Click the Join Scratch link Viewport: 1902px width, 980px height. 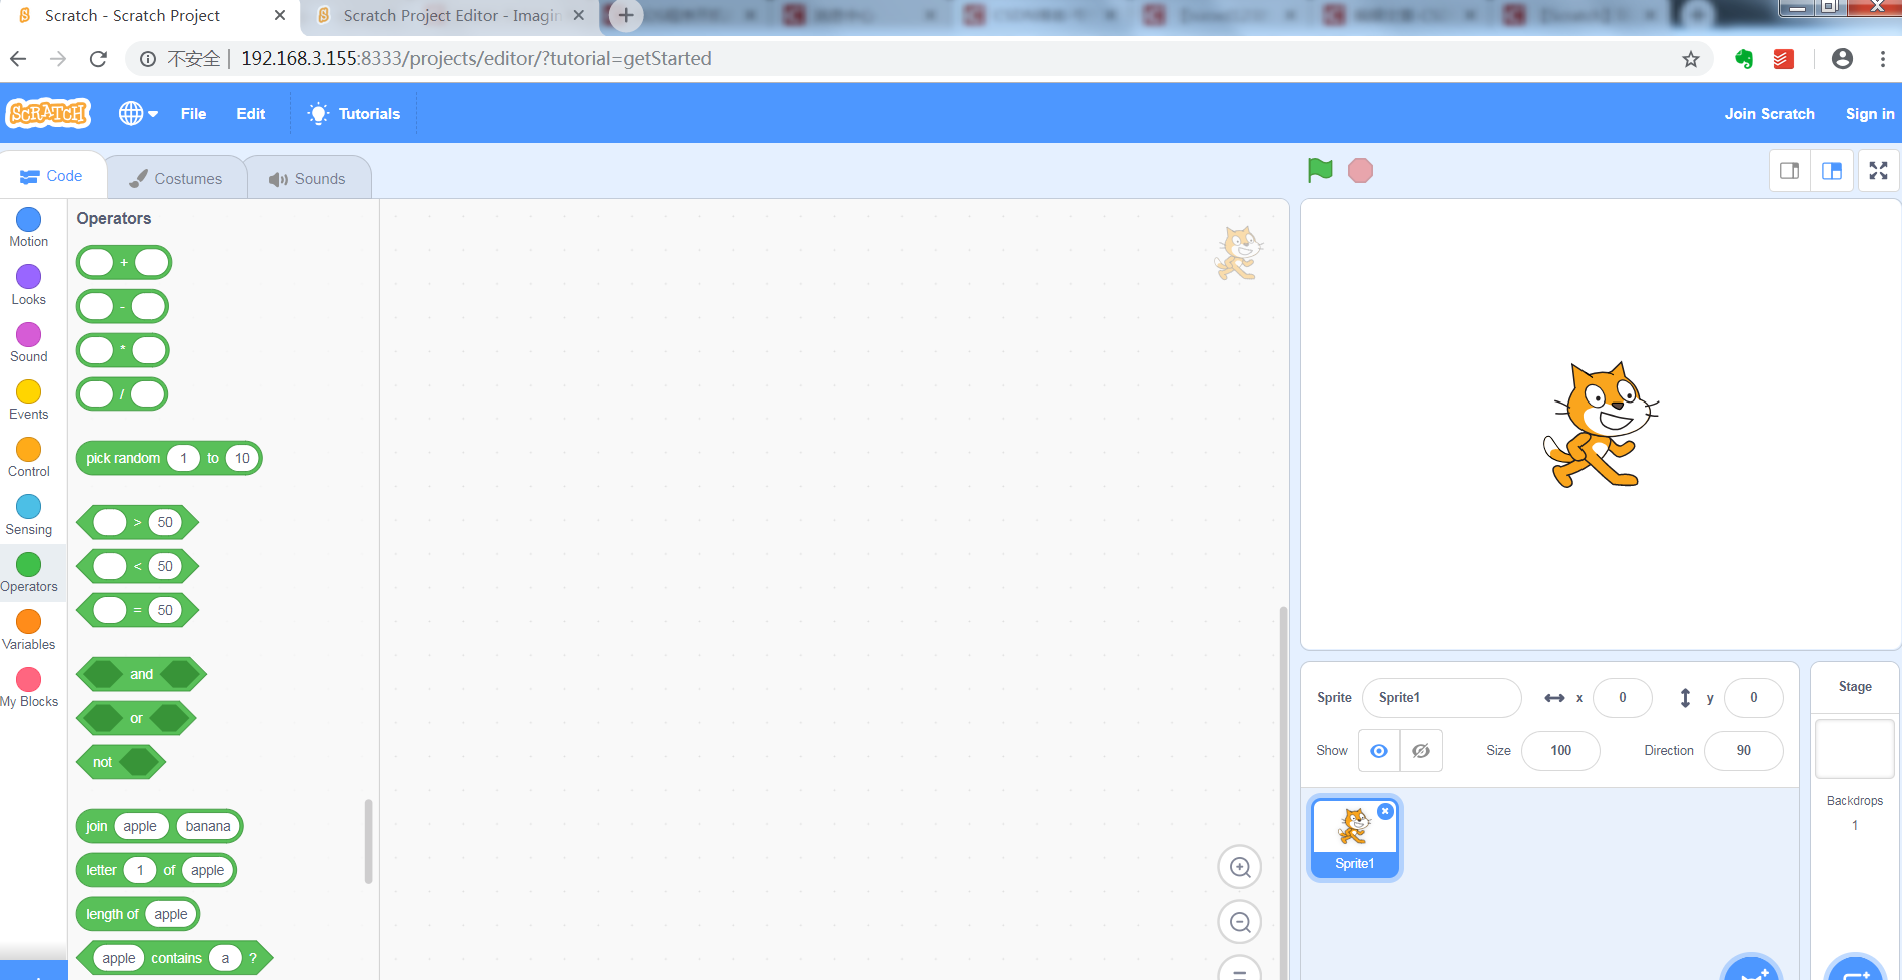point(1769,113)
